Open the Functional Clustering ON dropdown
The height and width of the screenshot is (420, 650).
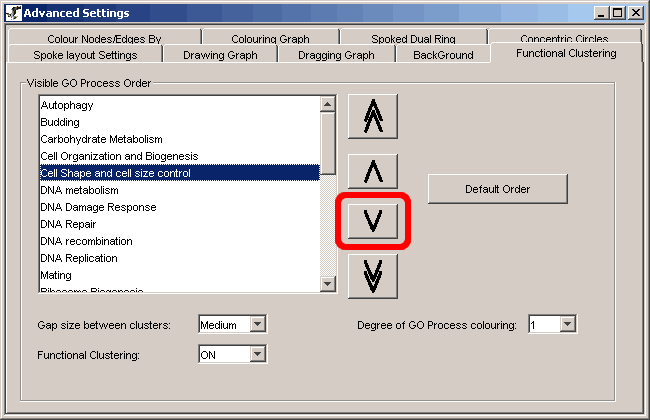pos(257,354)
